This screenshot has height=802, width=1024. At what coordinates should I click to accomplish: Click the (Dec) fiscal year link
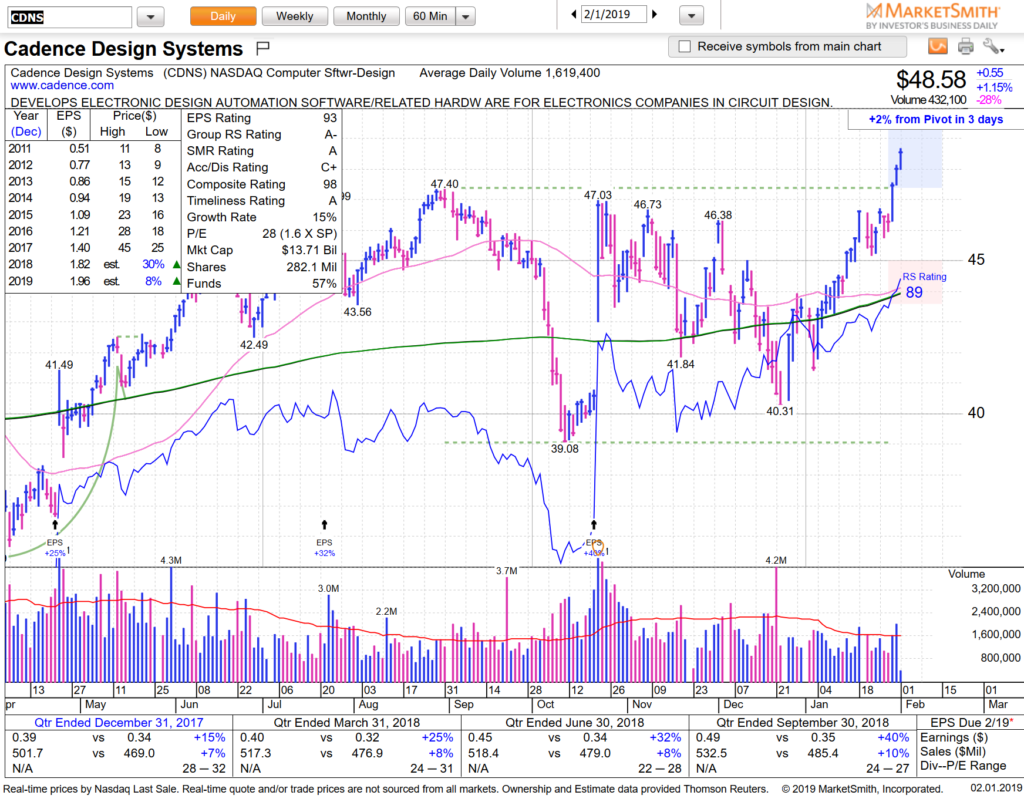click(26, 131)
